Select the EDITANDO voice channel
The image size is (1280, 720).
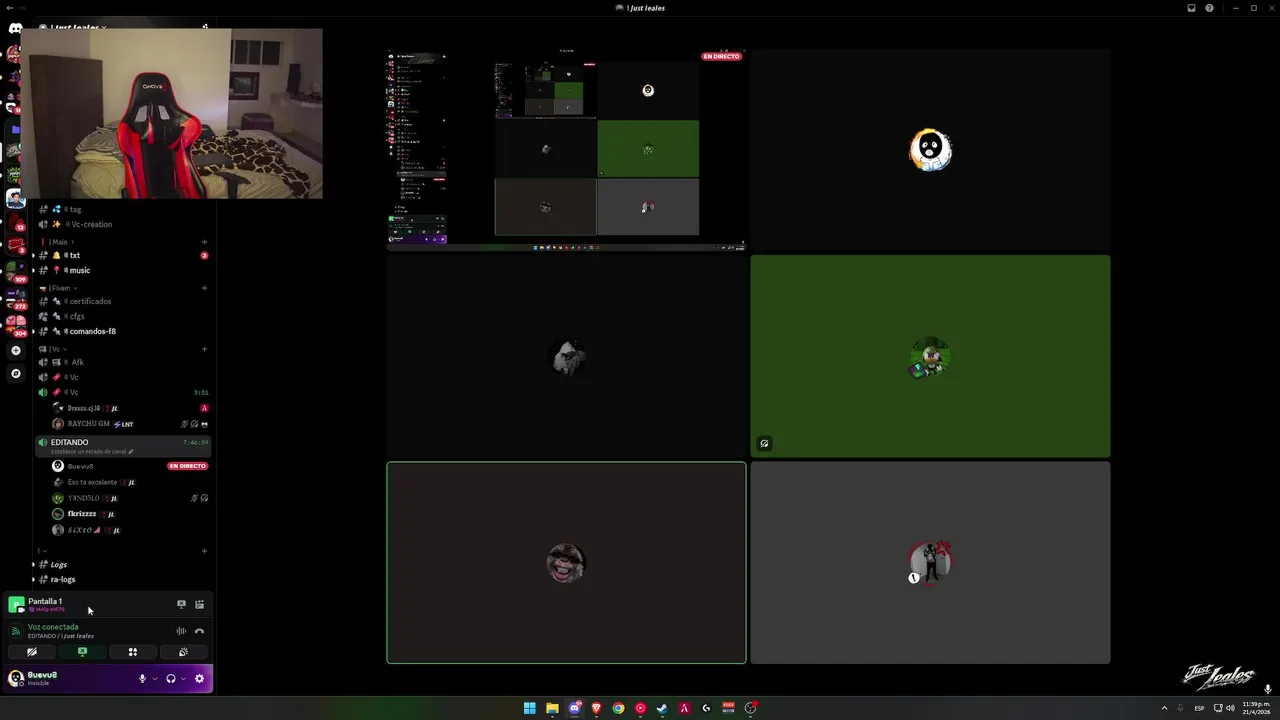pyautogui.click(x=122, y=445)
